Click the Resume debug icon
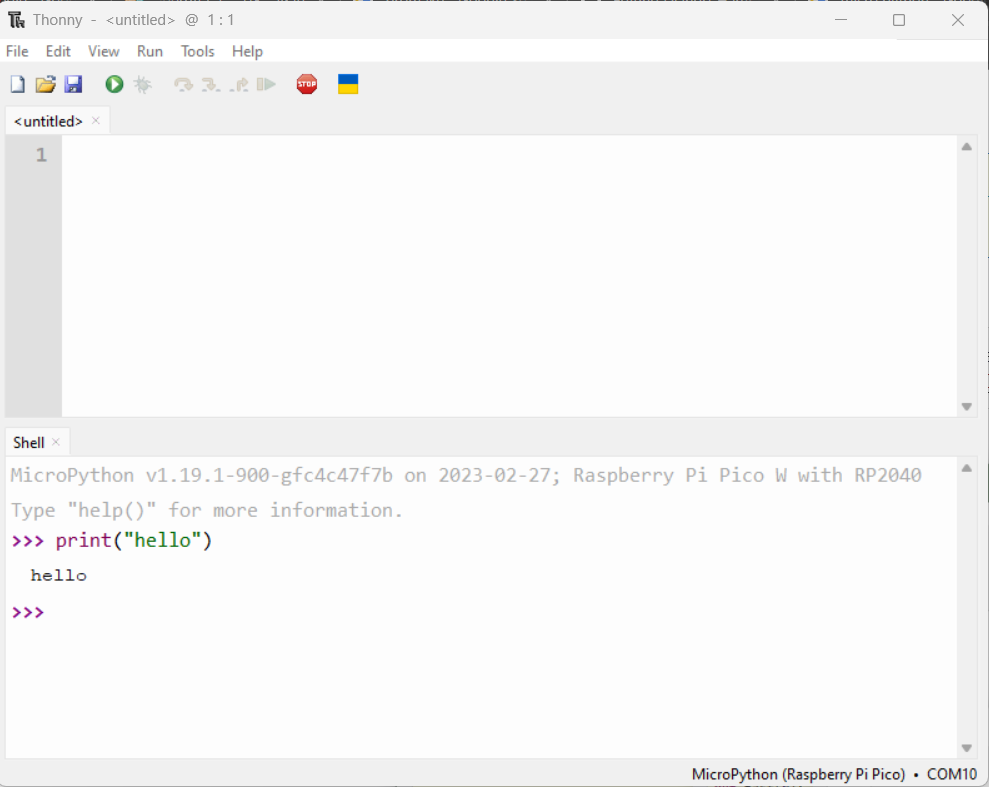 click(x=266, y=84)
